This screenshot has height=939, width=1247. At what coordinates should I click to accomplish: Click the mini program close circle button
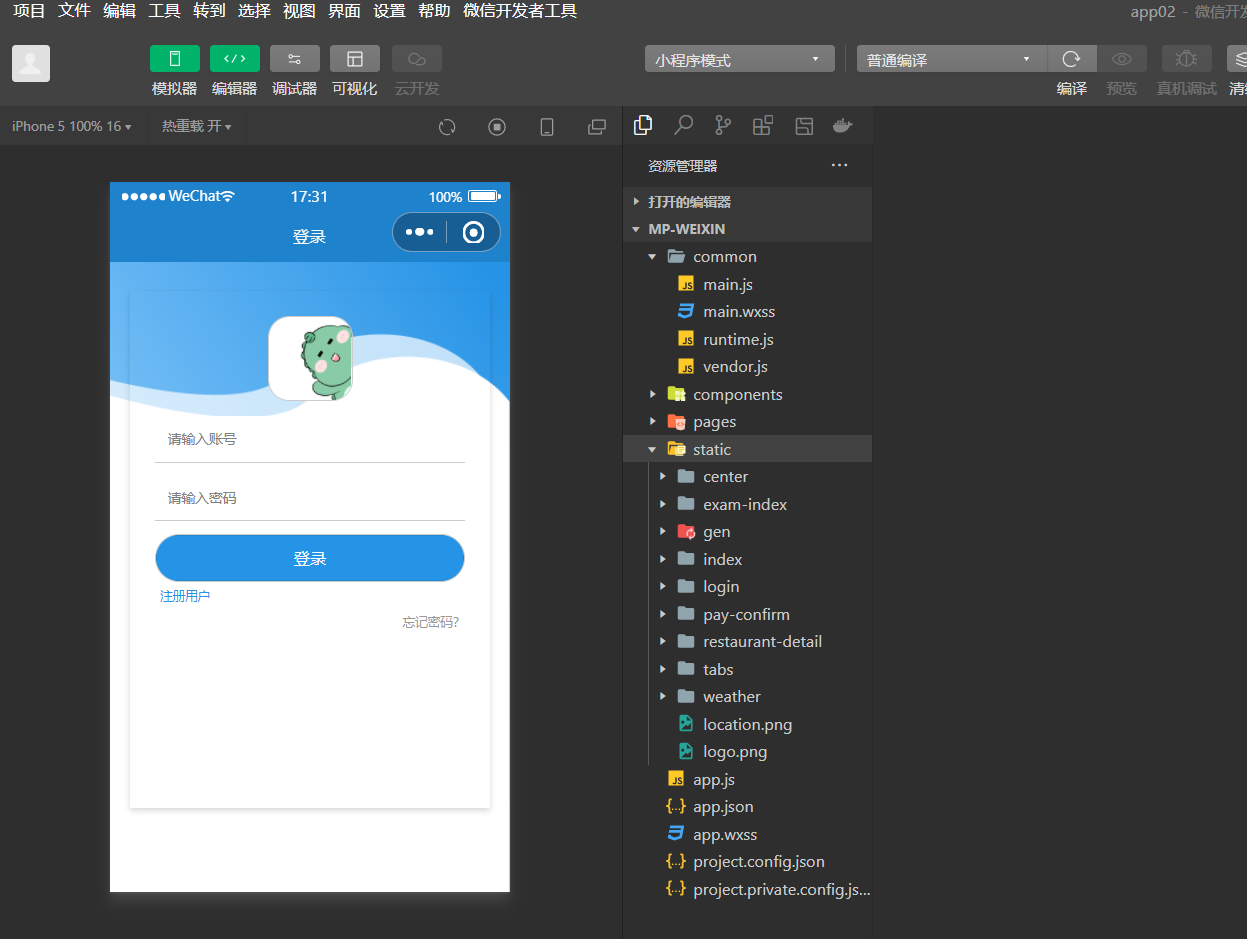[474, 232]
